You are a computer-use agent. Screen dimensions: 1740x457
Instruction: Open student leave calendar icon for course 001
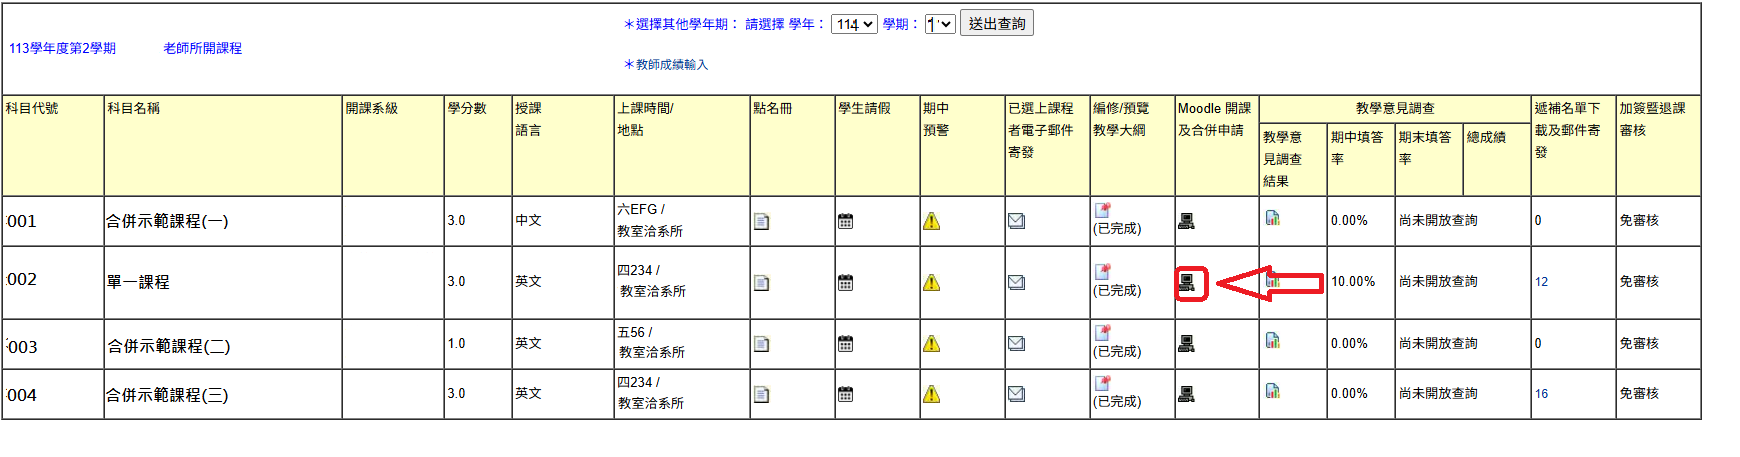tap(846, 221)
